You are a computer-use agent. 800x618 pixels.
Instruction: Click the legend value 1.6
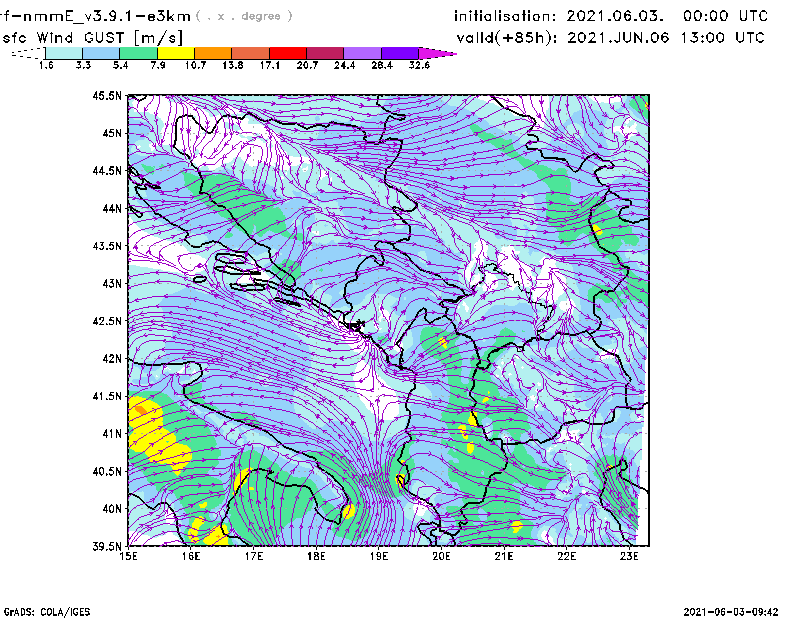(x=46, y=65)
